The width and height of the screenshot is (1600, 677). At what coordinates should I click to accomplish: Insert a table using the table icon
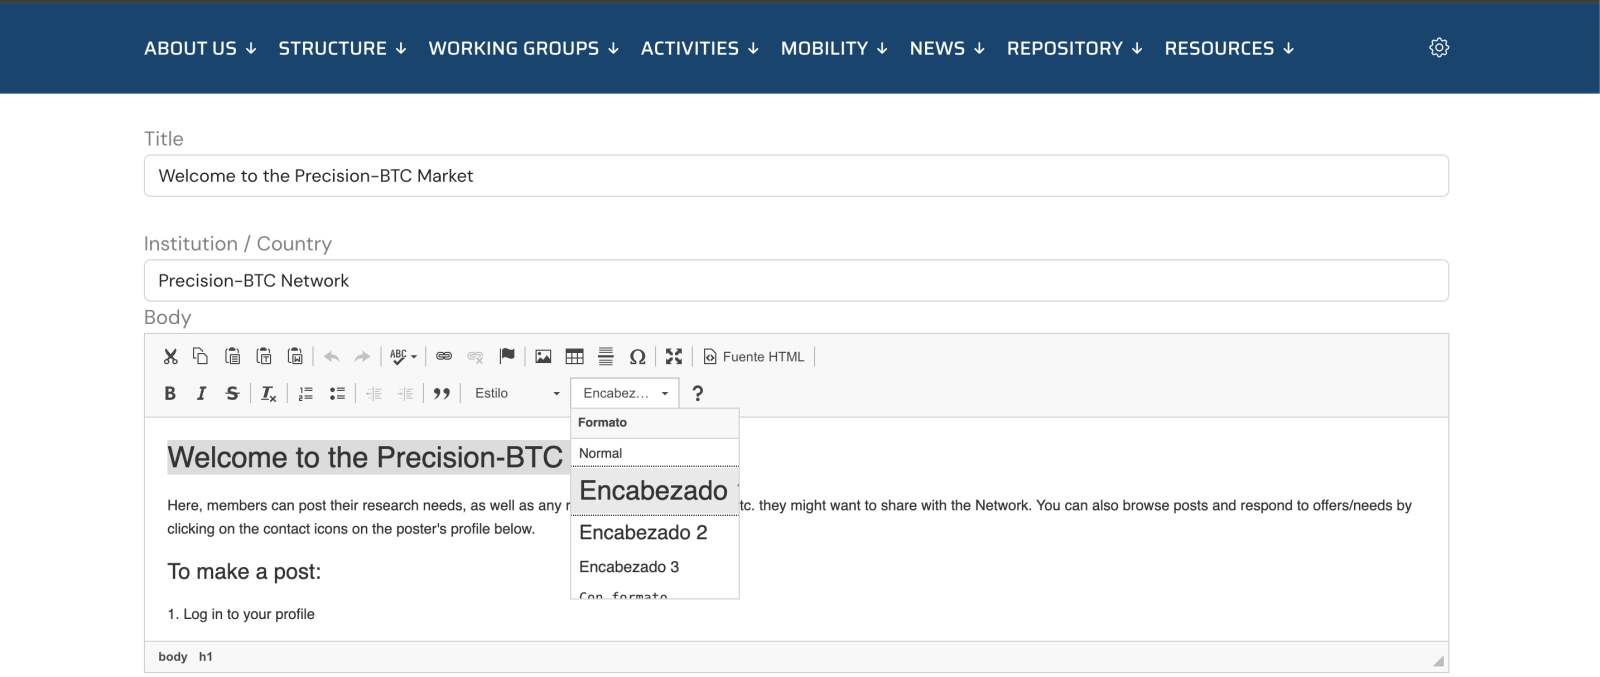(574, 357)
